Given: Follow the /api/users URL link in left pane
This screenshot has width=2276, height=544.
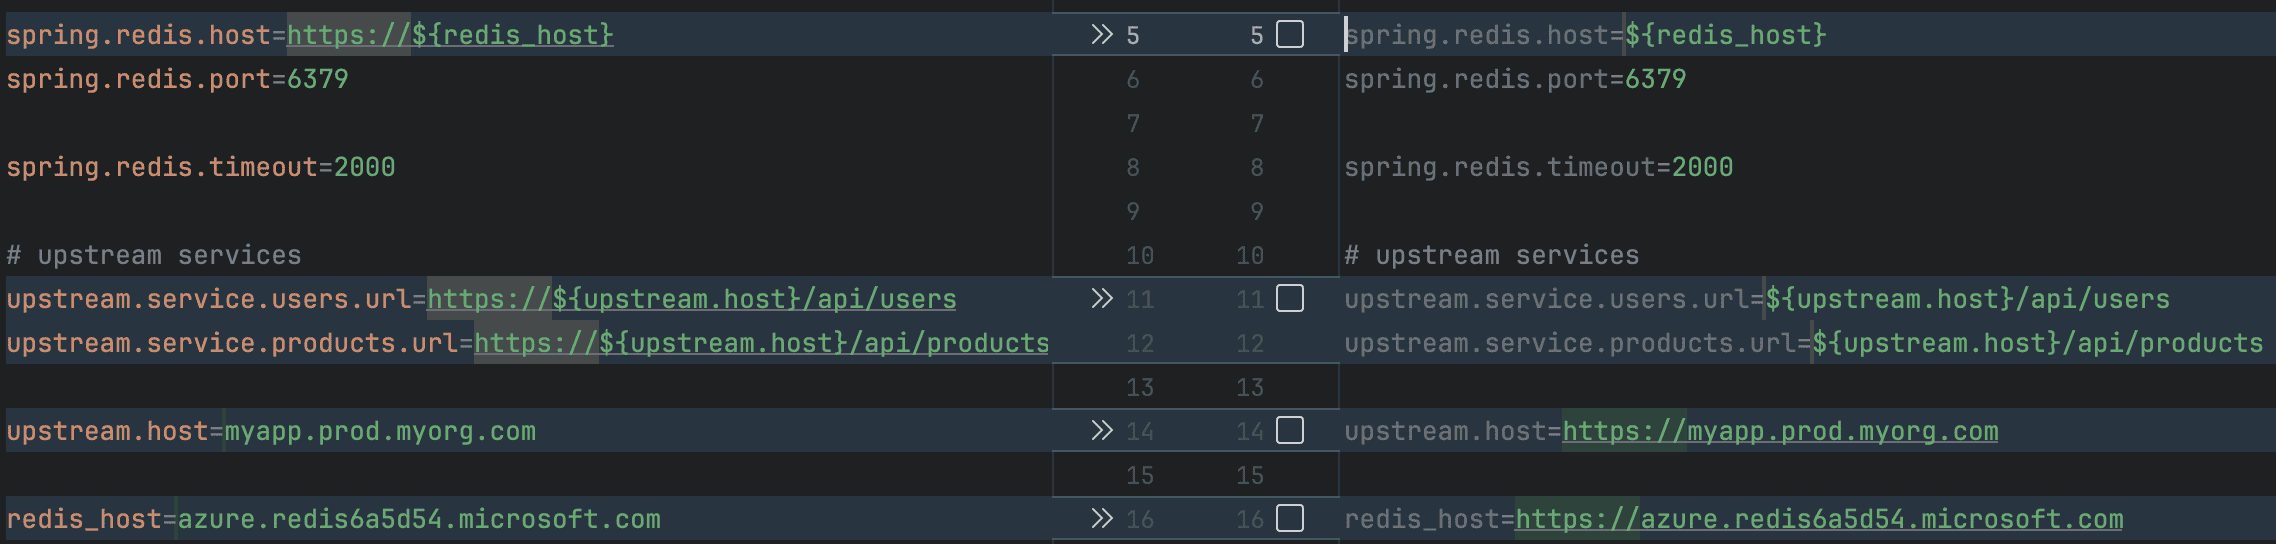Looking at the screenshot, I should tap(691, 300).
